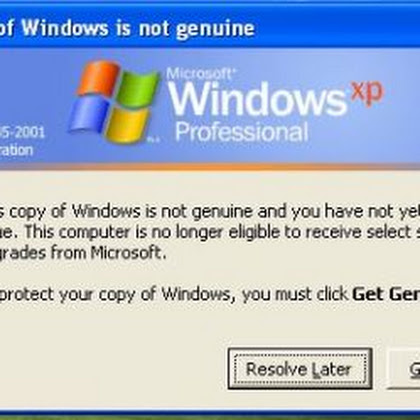Click the large Windows wordmark in banner

click(257, 99)
